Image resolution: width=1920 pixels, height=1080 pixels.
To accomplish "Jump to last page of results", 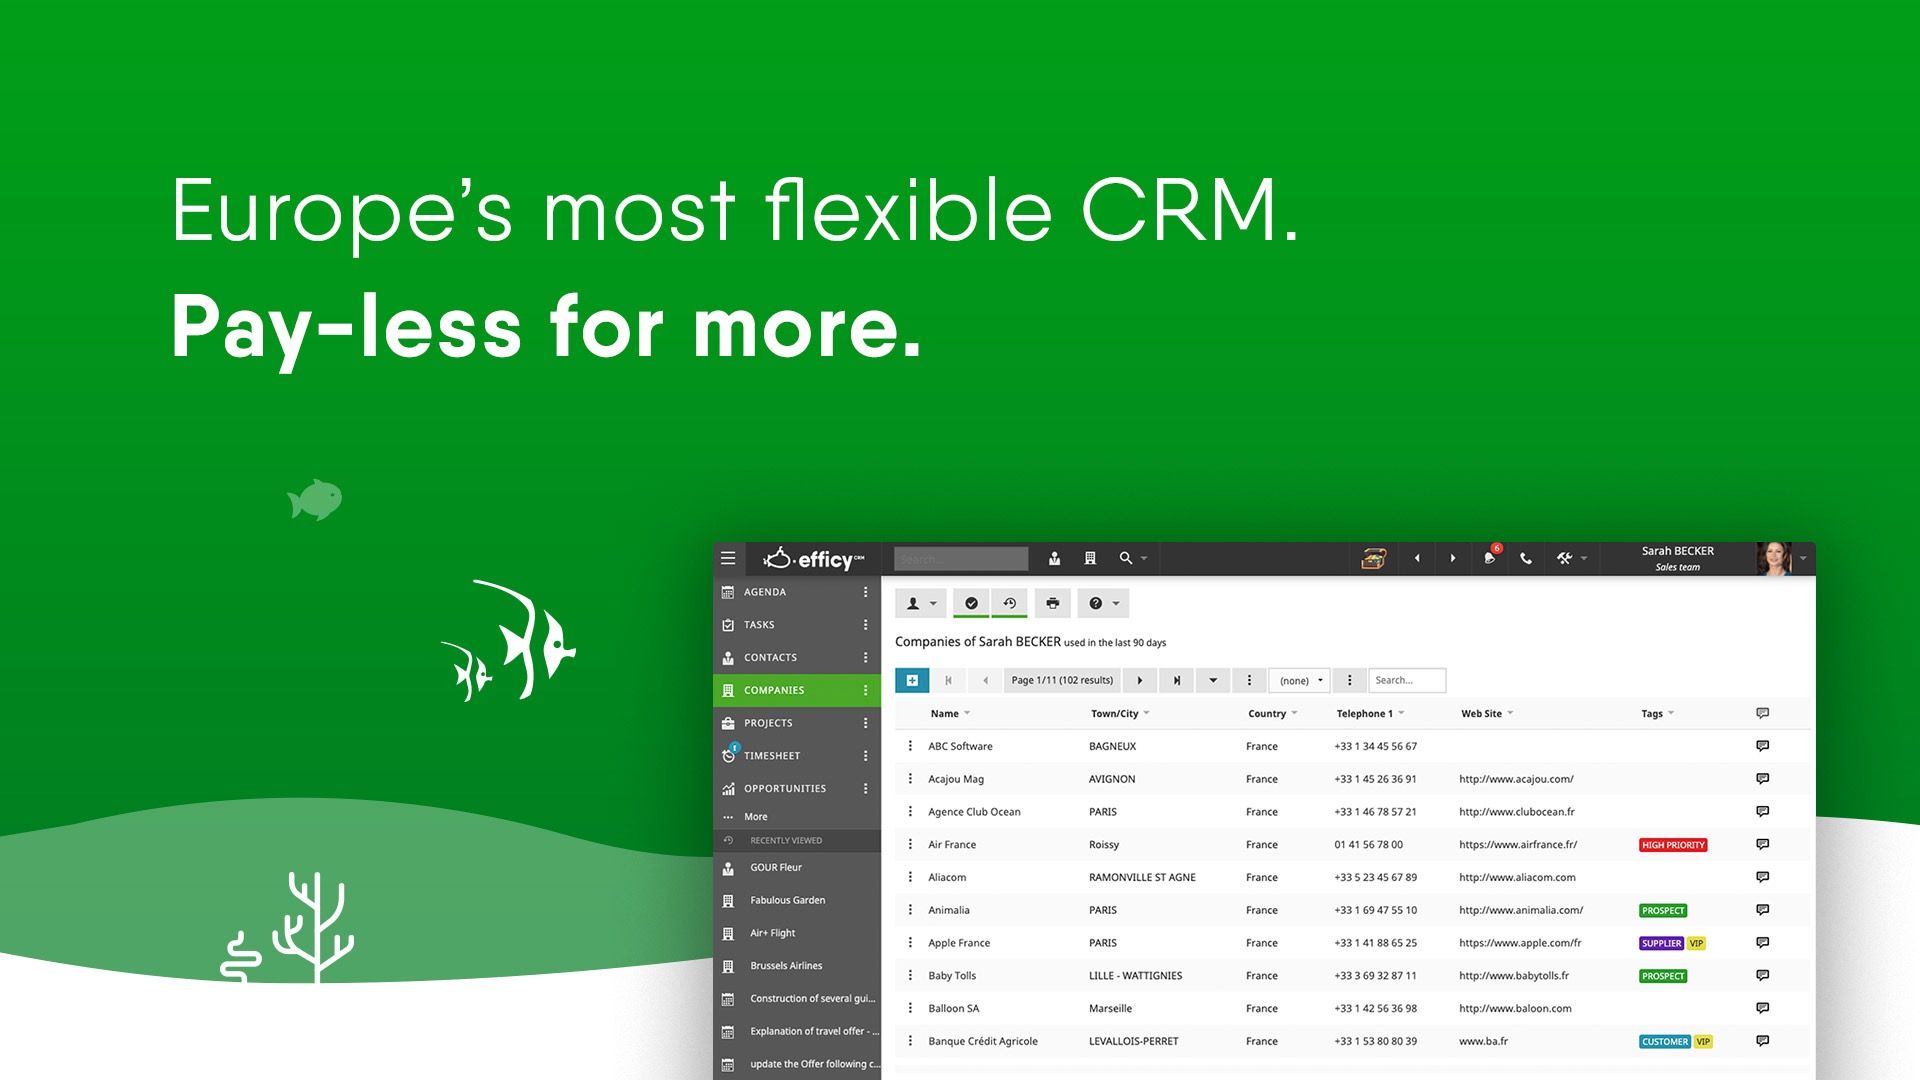I will click(x=1176, y=680).
